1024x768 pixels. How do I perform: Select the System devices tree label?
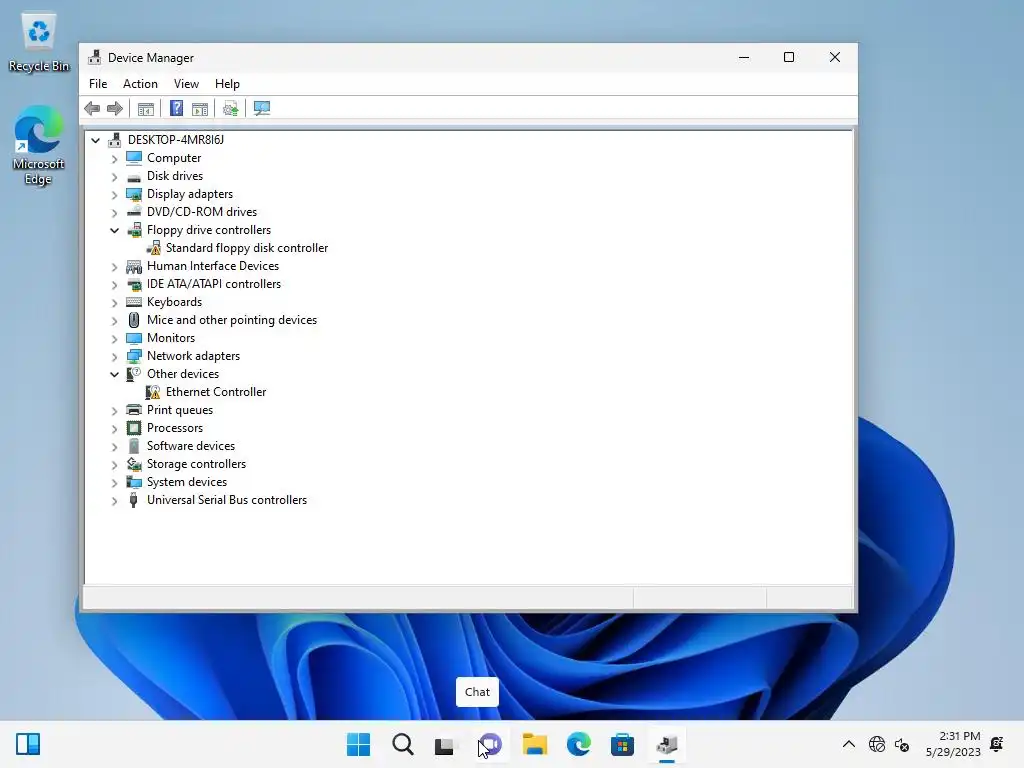(x=187, y=482)
